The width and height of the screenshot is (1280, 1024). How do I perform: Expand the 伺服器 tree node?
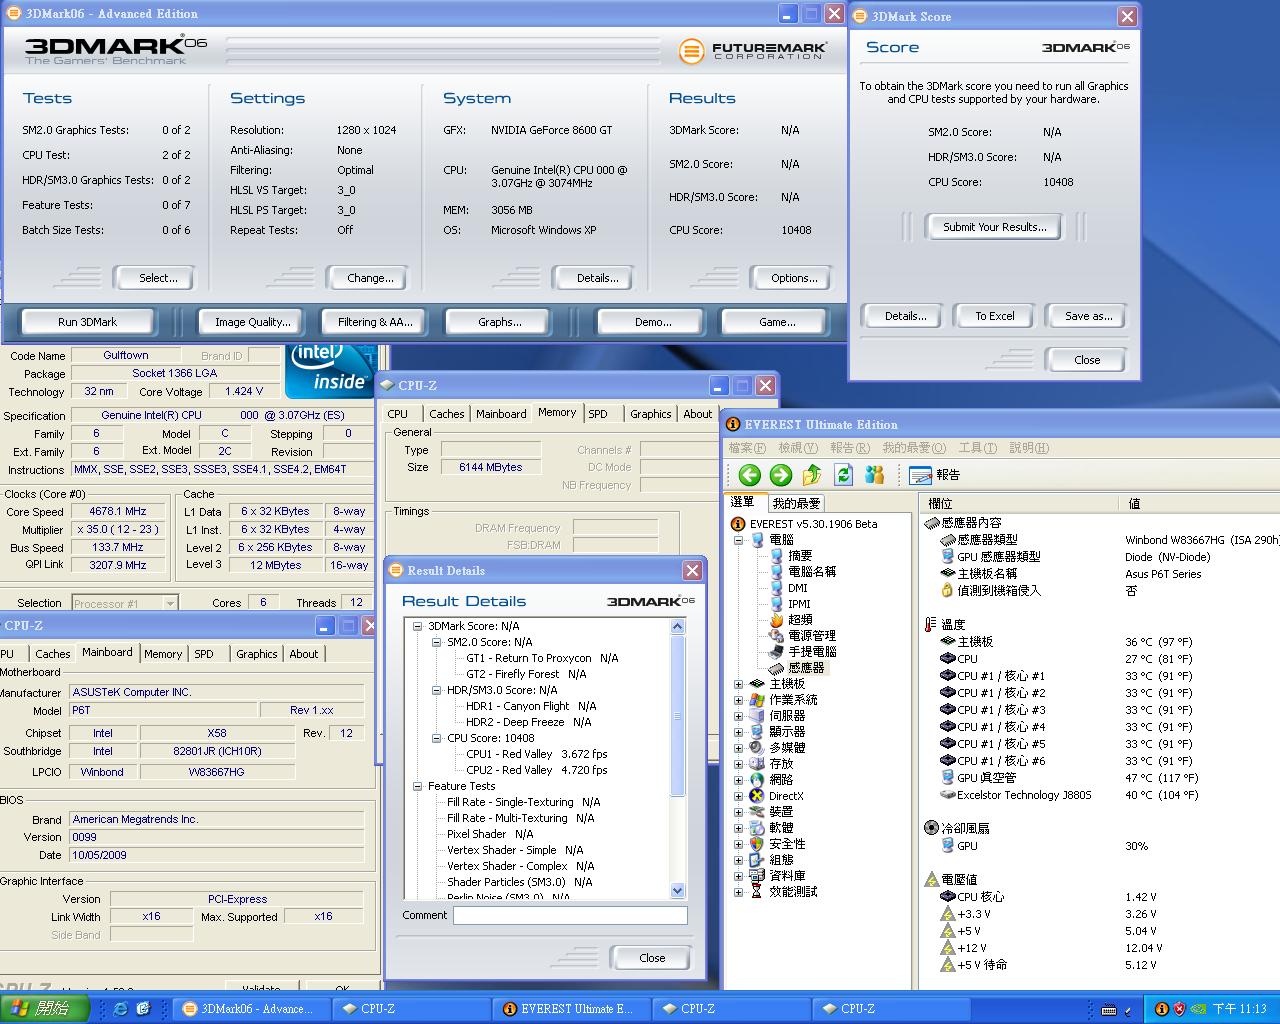pos(739,716)
